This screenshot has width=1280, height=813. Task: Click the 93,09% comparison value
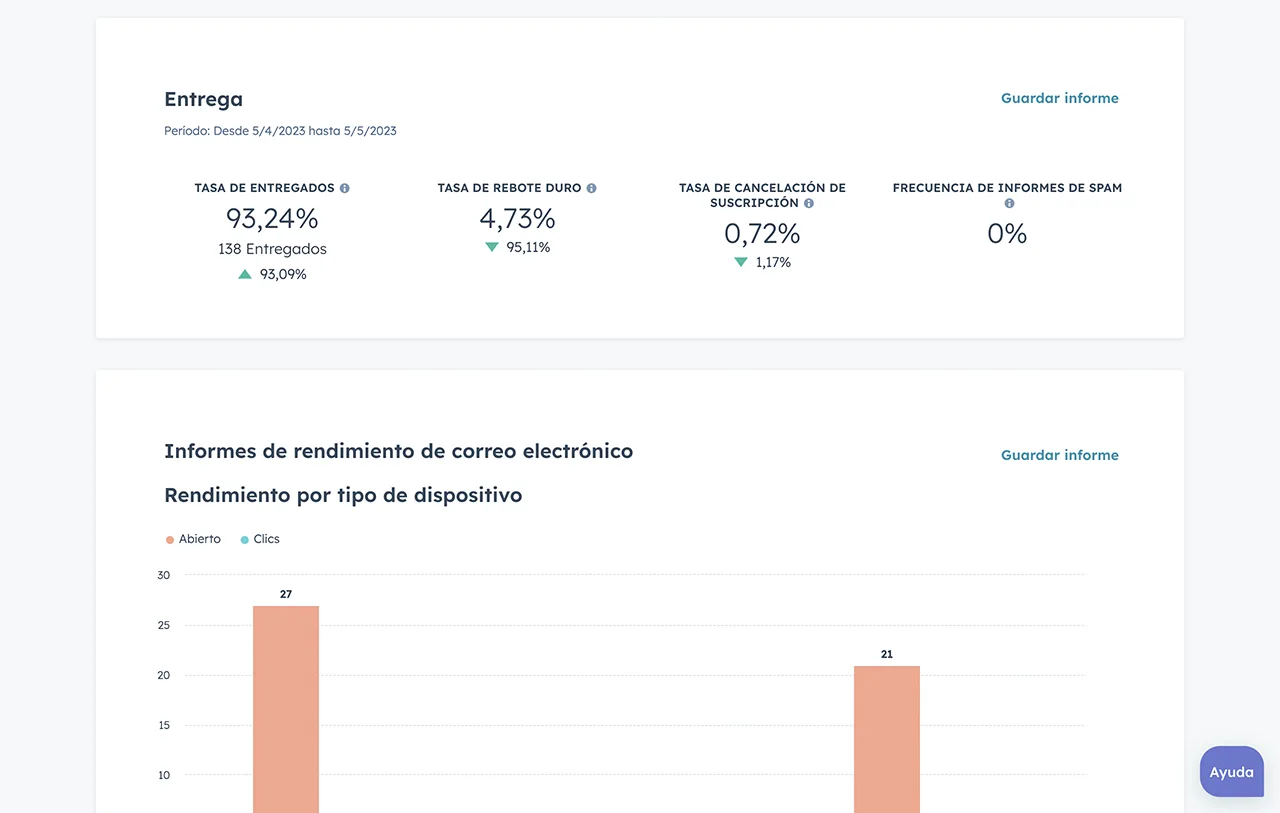(283, 274)
